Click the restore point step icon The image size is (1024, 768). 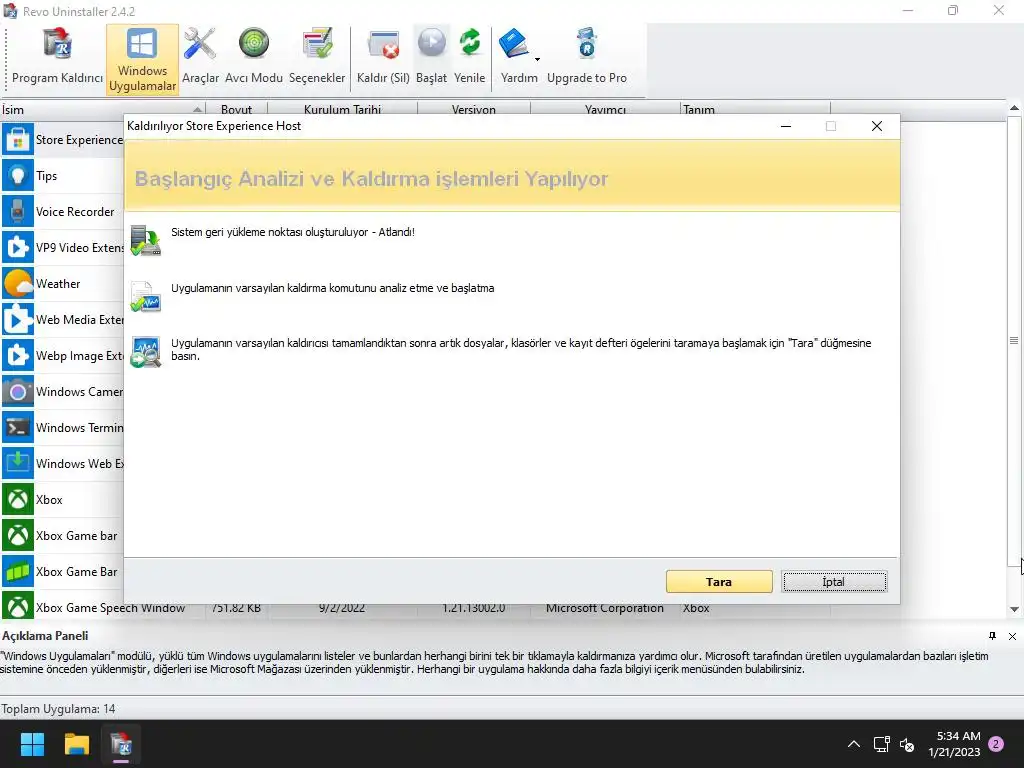click(x=145, y=240)
